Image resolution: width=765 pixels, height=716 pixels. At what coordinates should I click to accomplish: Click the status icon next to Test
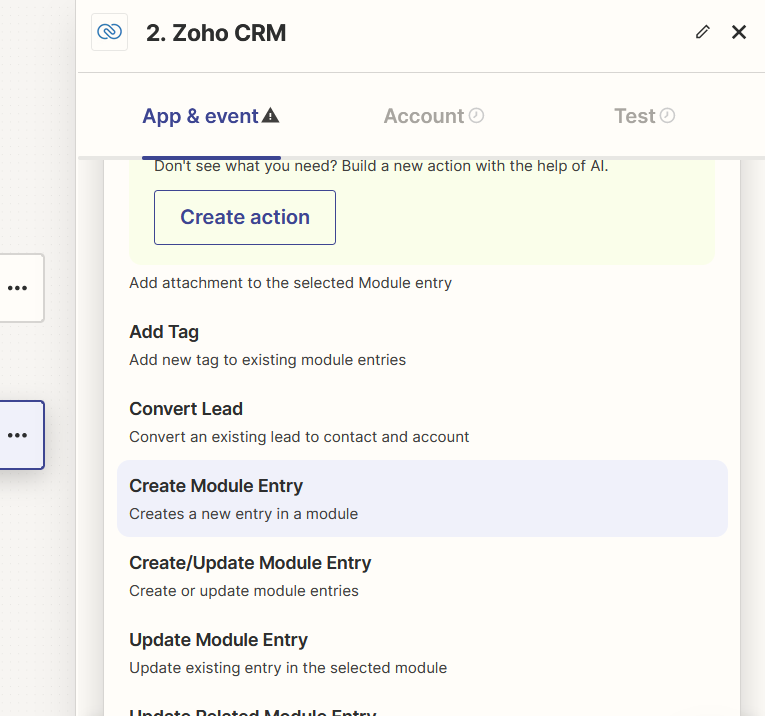667,116
